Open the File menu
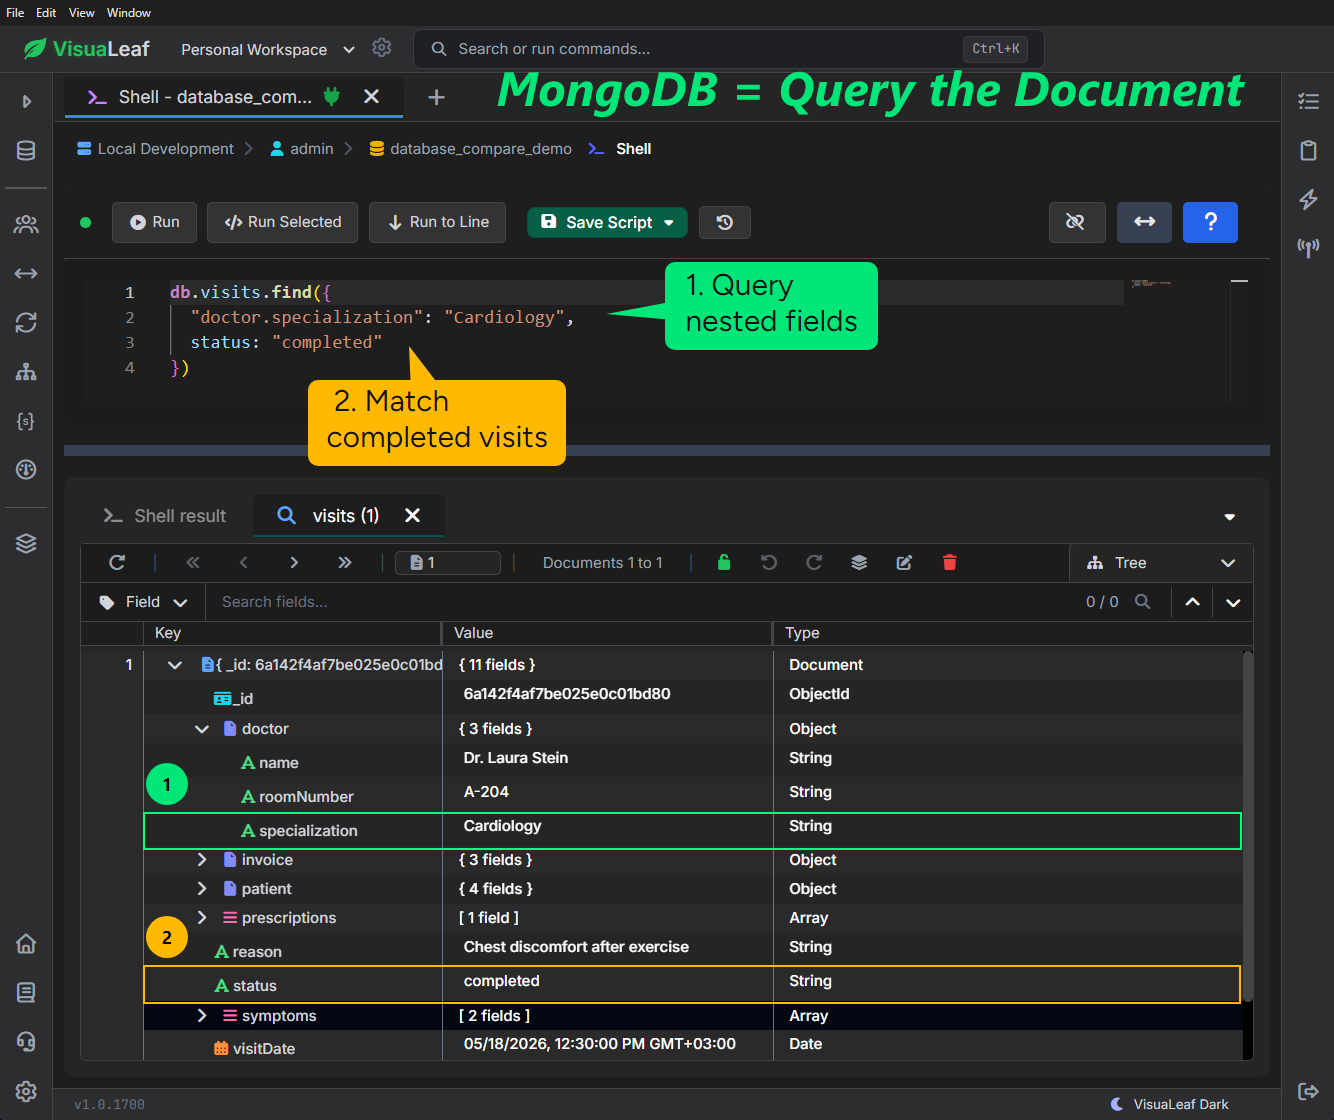This screenshot has width=1334, height=1120. (x=15, y=13)
